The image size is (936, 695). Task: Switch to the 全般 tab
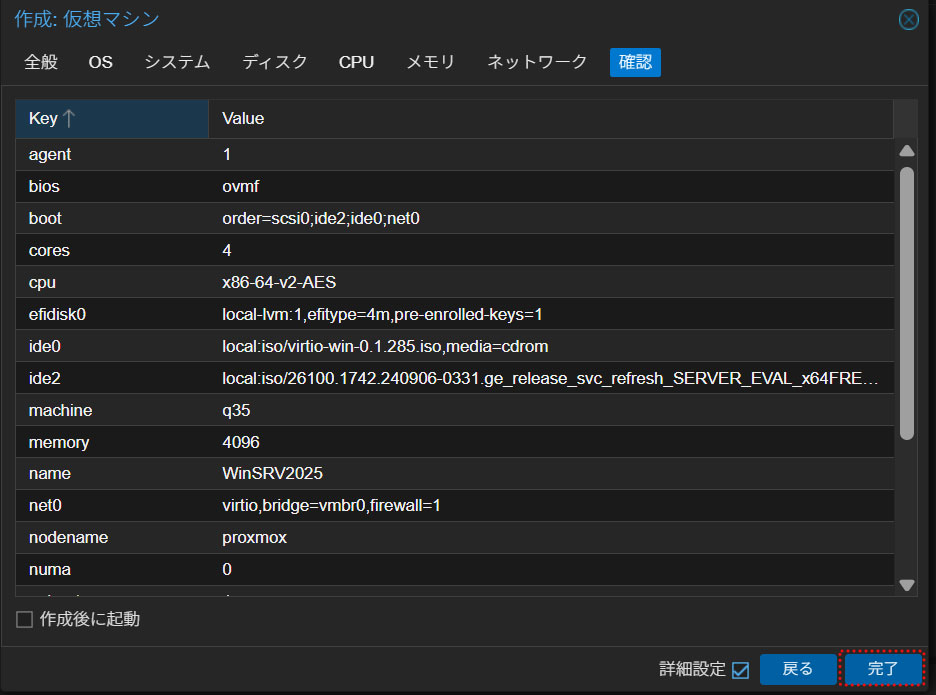(x=41, y=62)
